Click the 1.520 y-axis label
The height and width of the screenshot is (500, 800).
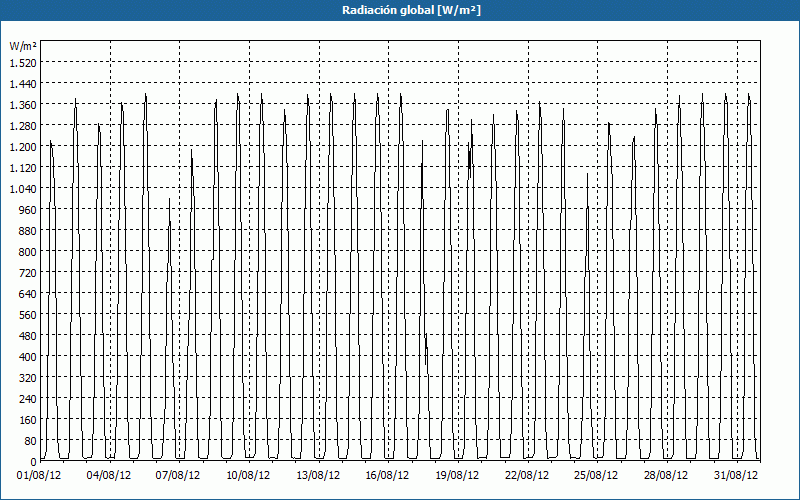(x=23, y=63)
